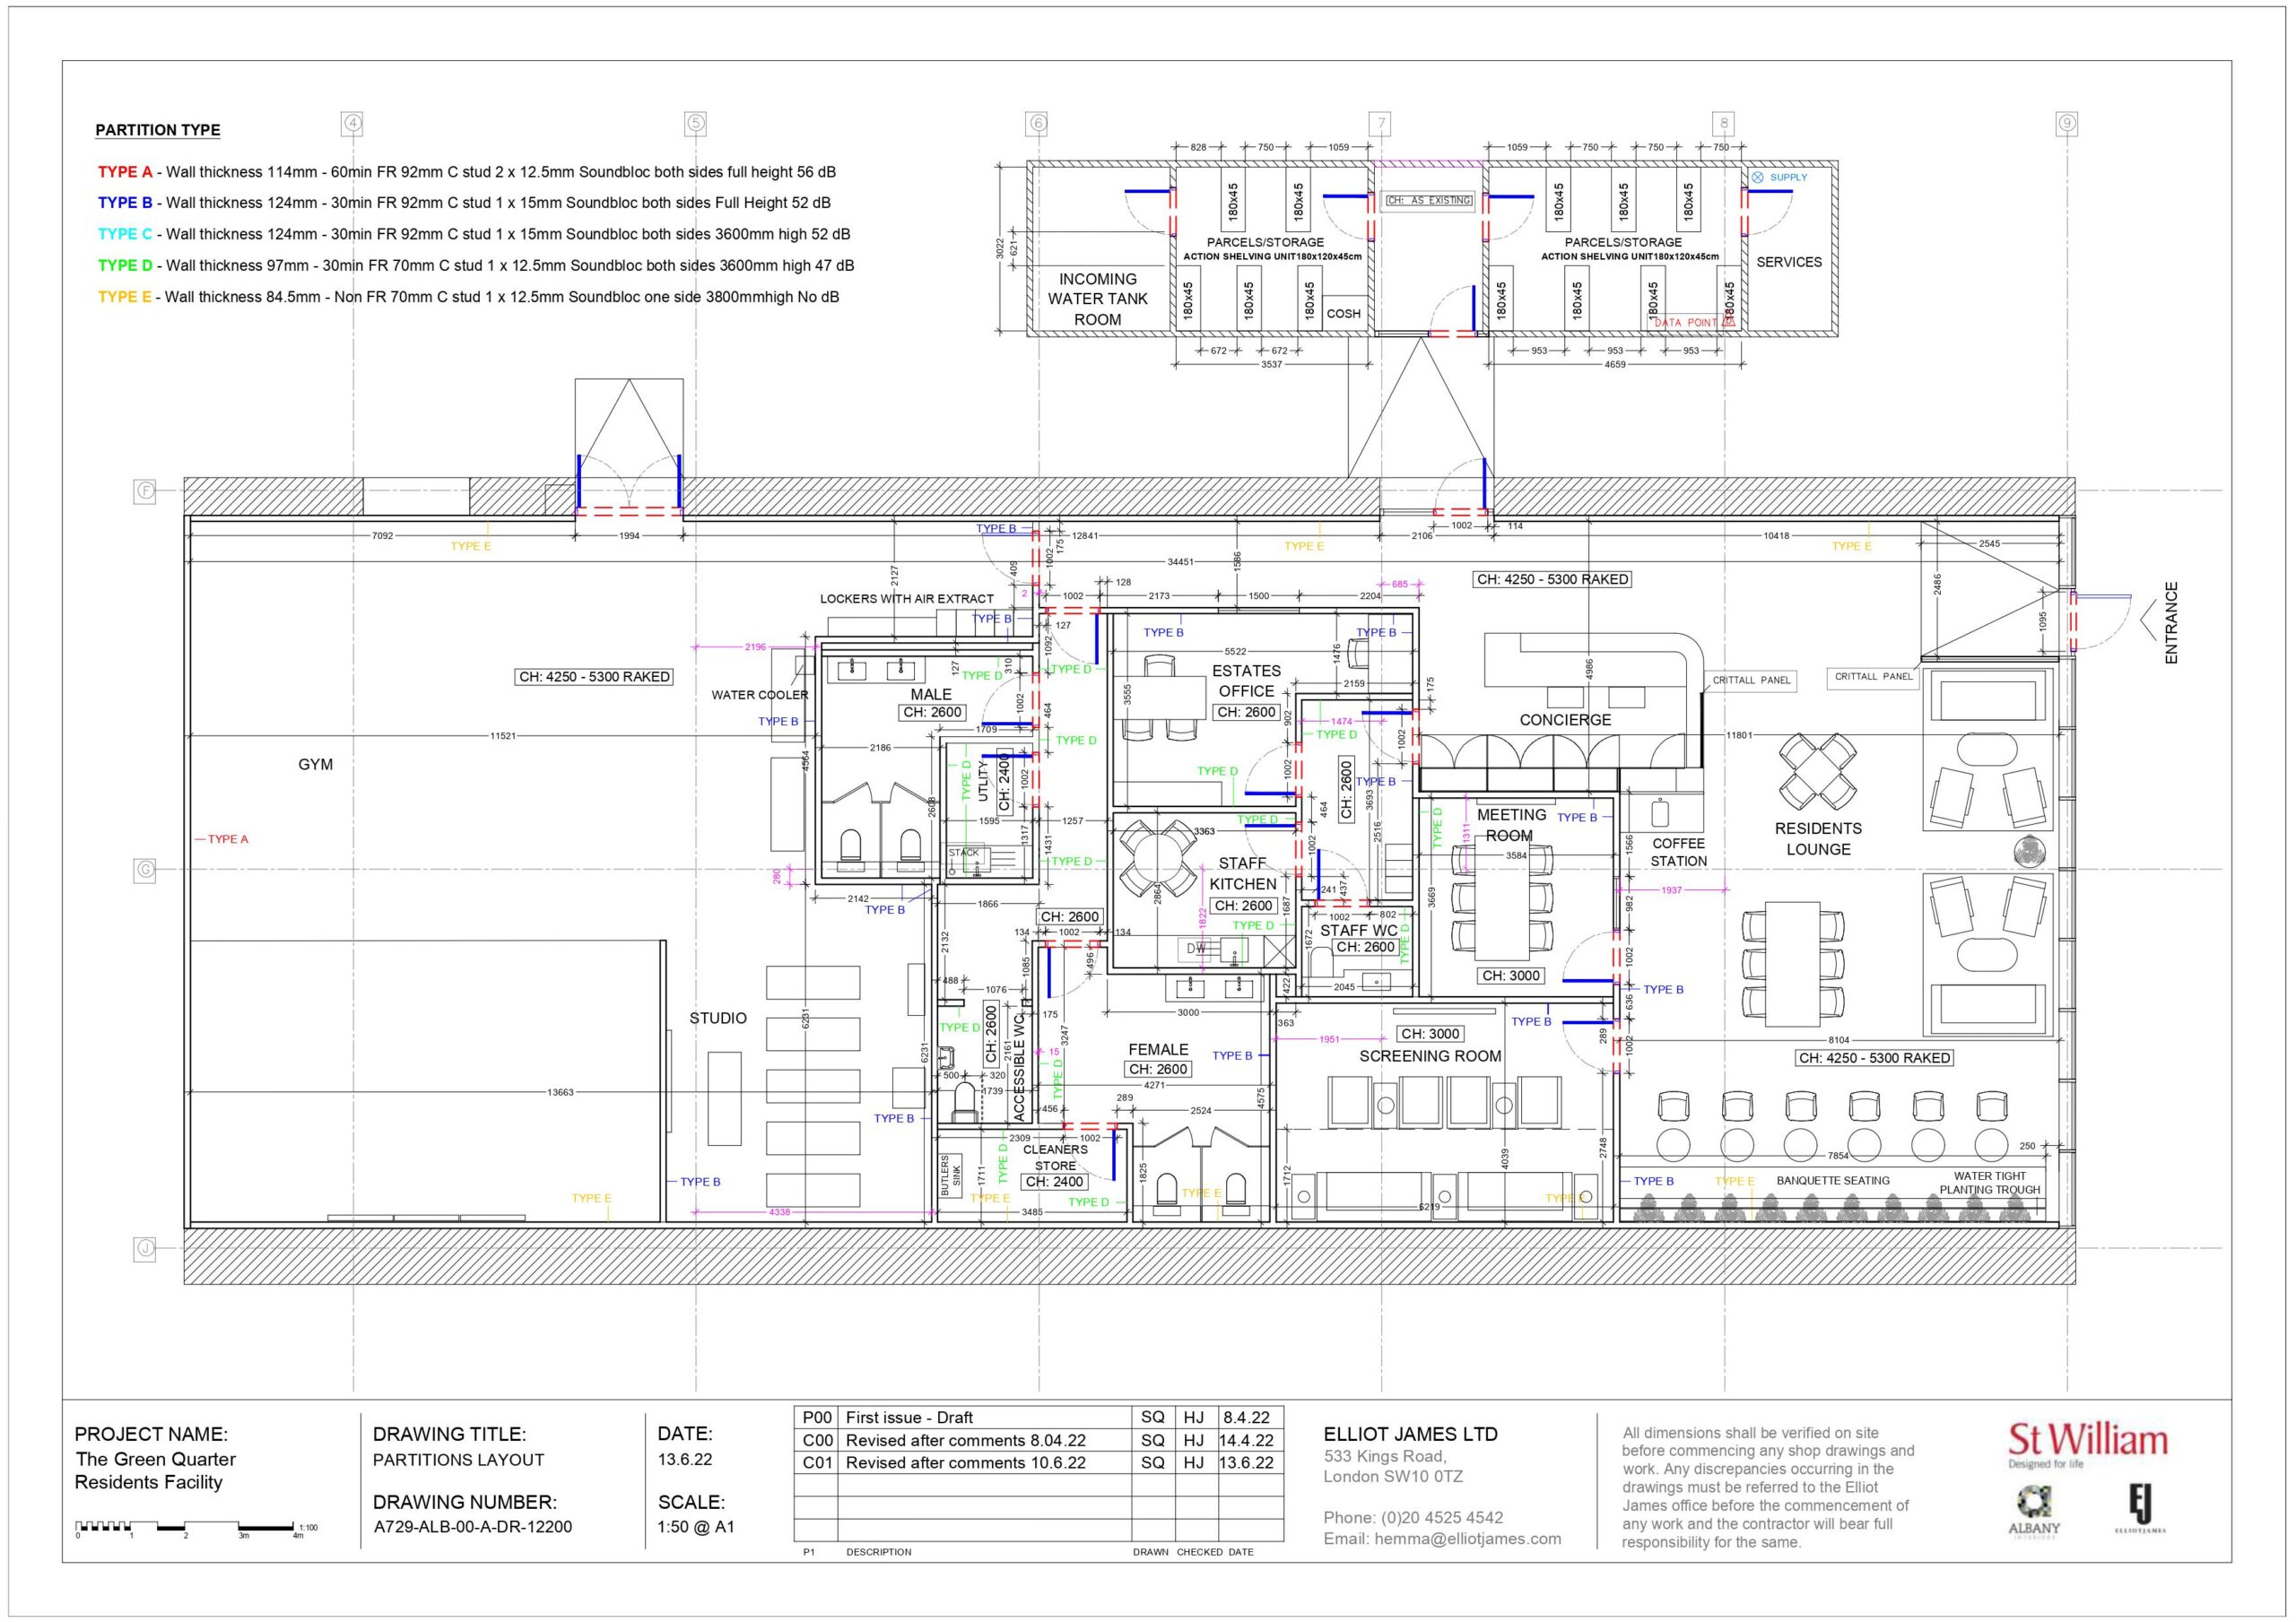Click the red TYPE A legend label
2296x1622 pixels.
pos(125,172)
